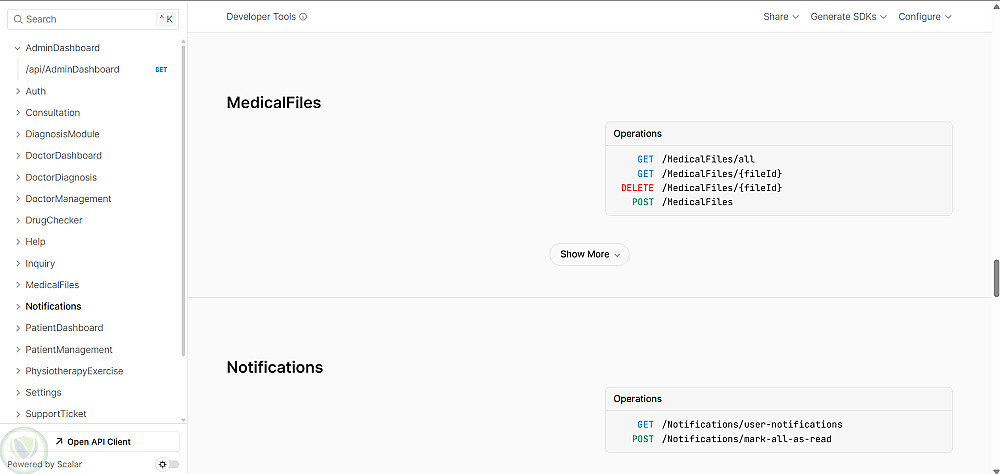
Task: Click the main page vertical scrollbar thumb
Action: coord(996,278)
